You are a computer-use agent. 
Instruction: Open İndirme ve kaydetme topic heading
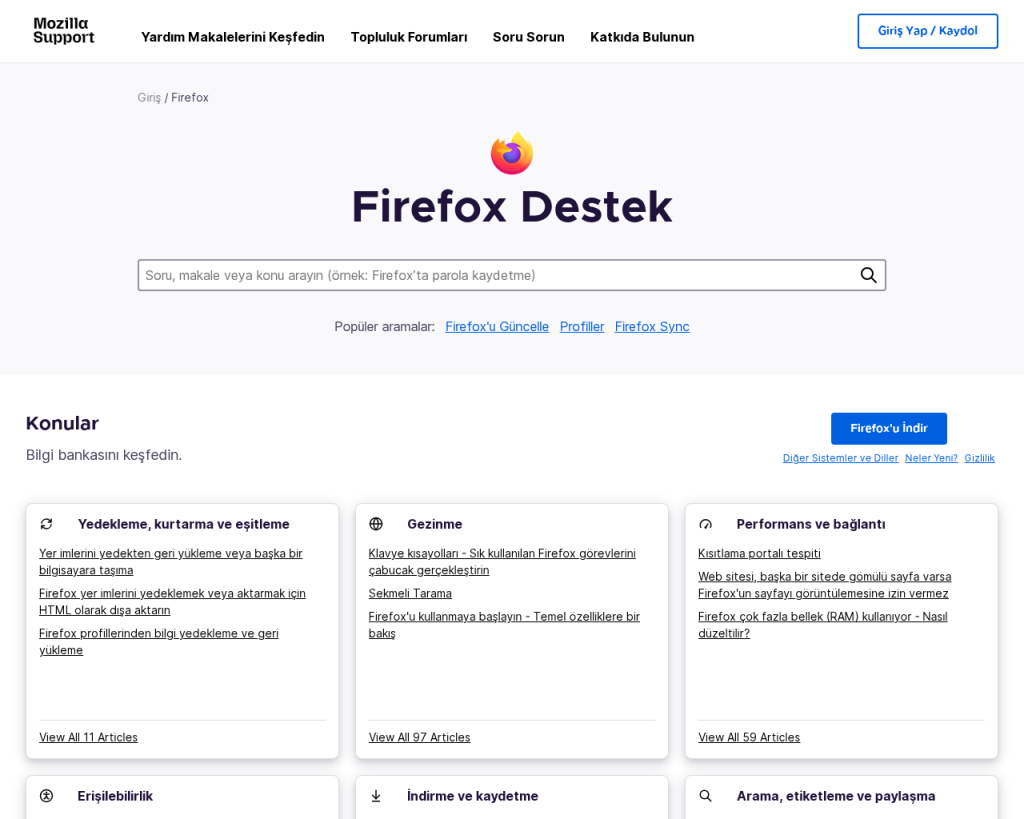[472, 795]
